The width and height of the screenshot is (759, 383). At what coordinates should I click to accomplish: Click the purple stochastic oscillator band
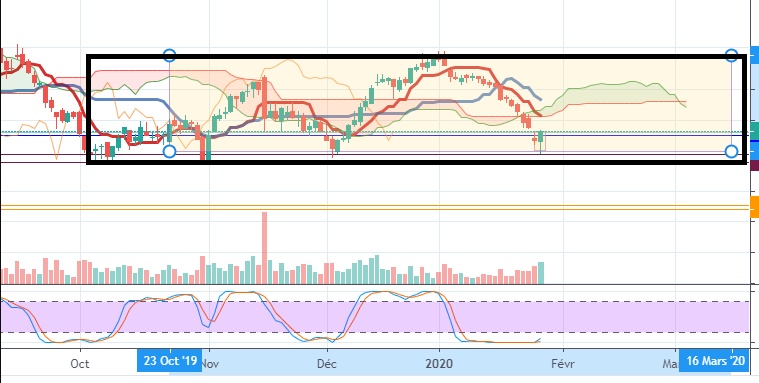click(x=375, y=317)
